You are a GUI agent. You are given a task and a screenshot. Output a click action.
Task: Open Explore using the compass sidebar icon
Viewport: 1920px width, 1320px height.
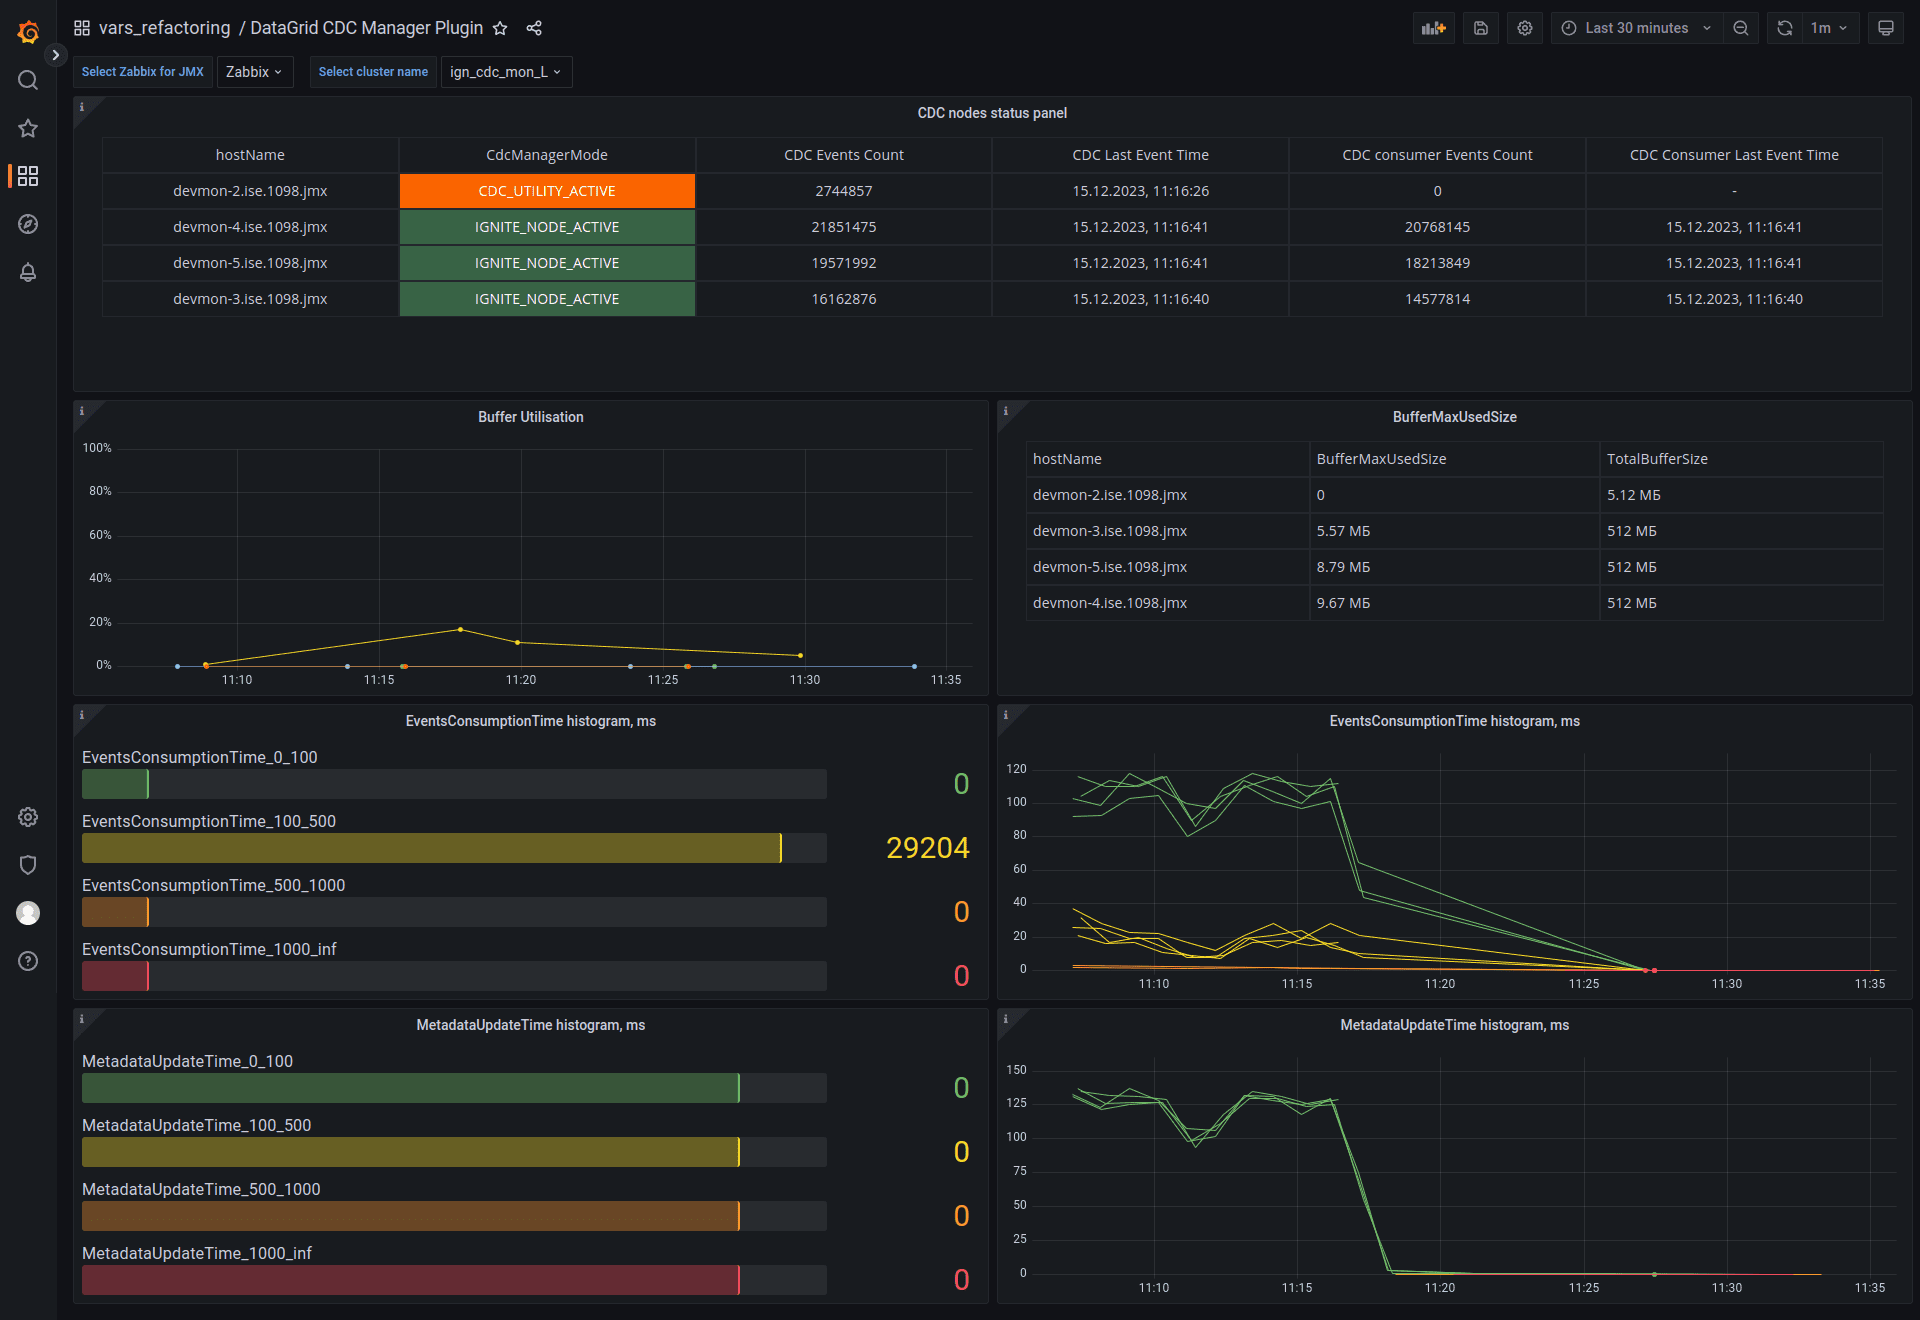[27, 225]
